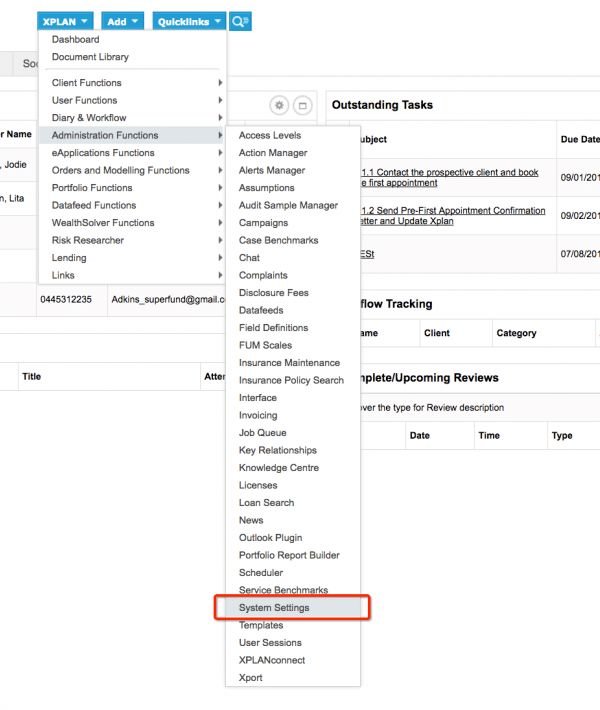Expand Client Functions submenu arrow

pos(220,82)
